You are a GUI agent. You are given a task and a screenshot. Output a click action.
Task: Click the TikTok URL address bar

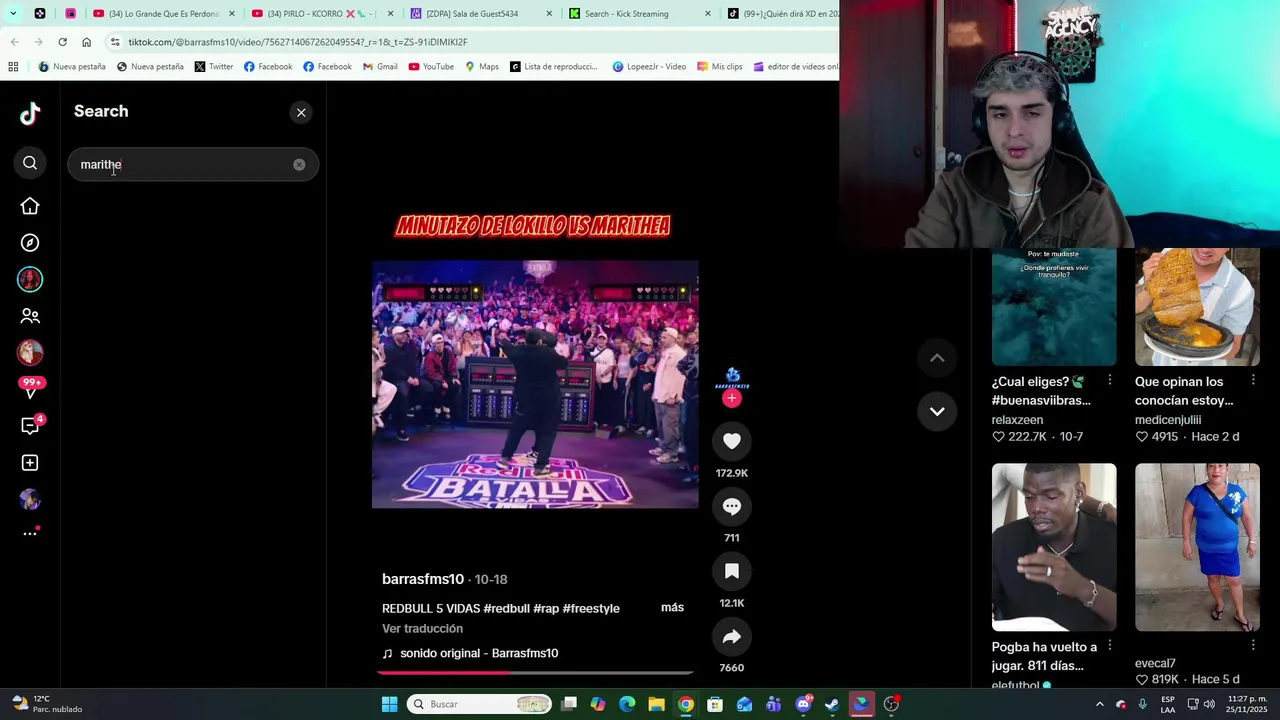(x=470, y=42)
